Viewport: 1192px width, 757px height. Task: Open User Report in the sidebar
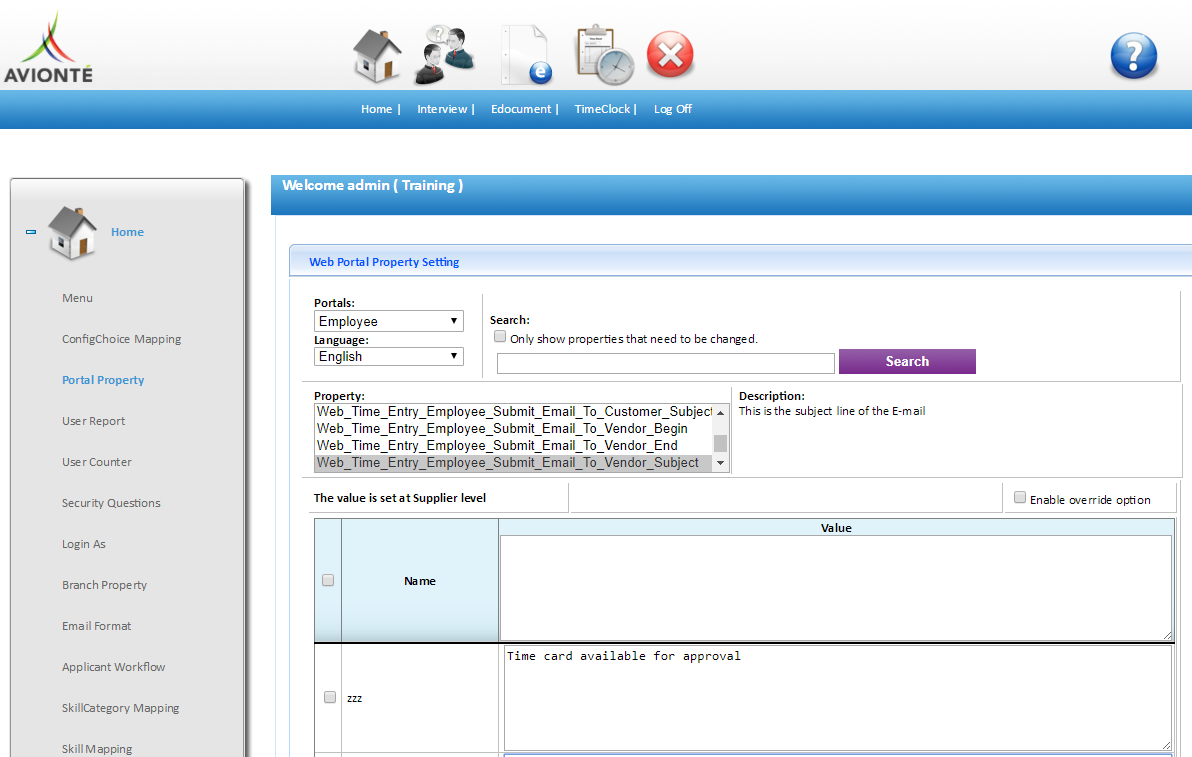point(94,421)
